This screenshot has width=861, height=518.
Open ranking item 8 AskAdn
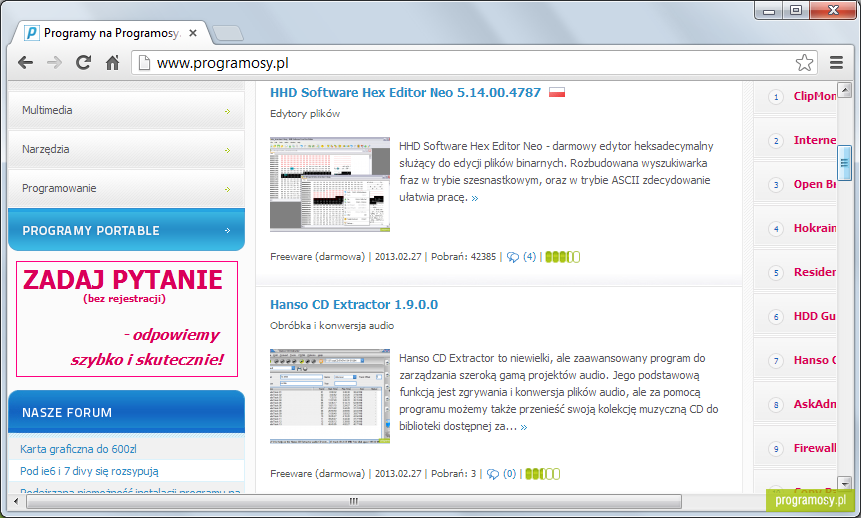pos(815,404)
